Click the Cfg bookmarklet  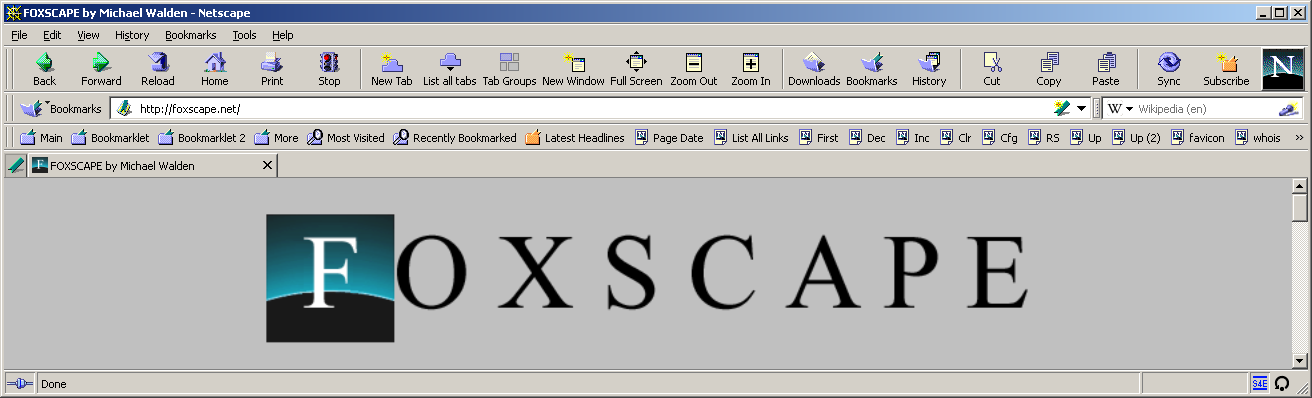click(x=999, y=138)
